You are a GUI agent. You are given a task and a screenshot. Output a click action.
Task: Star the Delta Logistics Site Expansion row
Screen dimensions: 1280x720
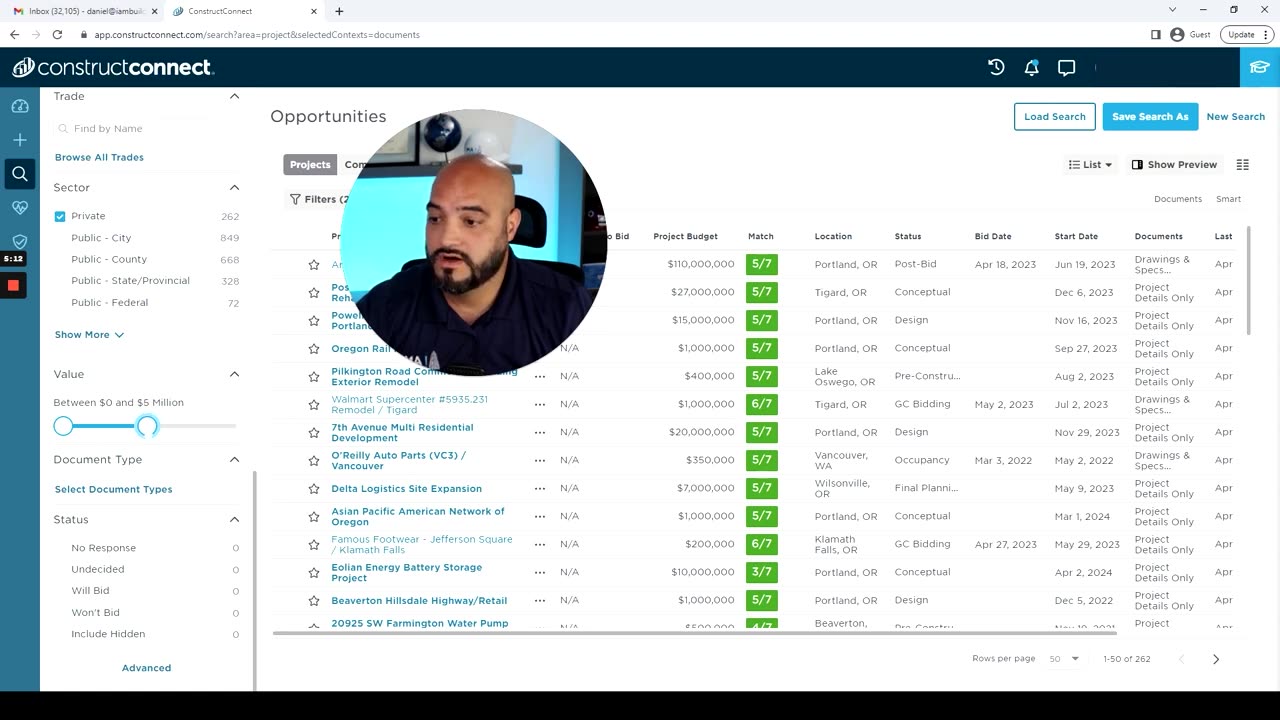tap(314, 489)
